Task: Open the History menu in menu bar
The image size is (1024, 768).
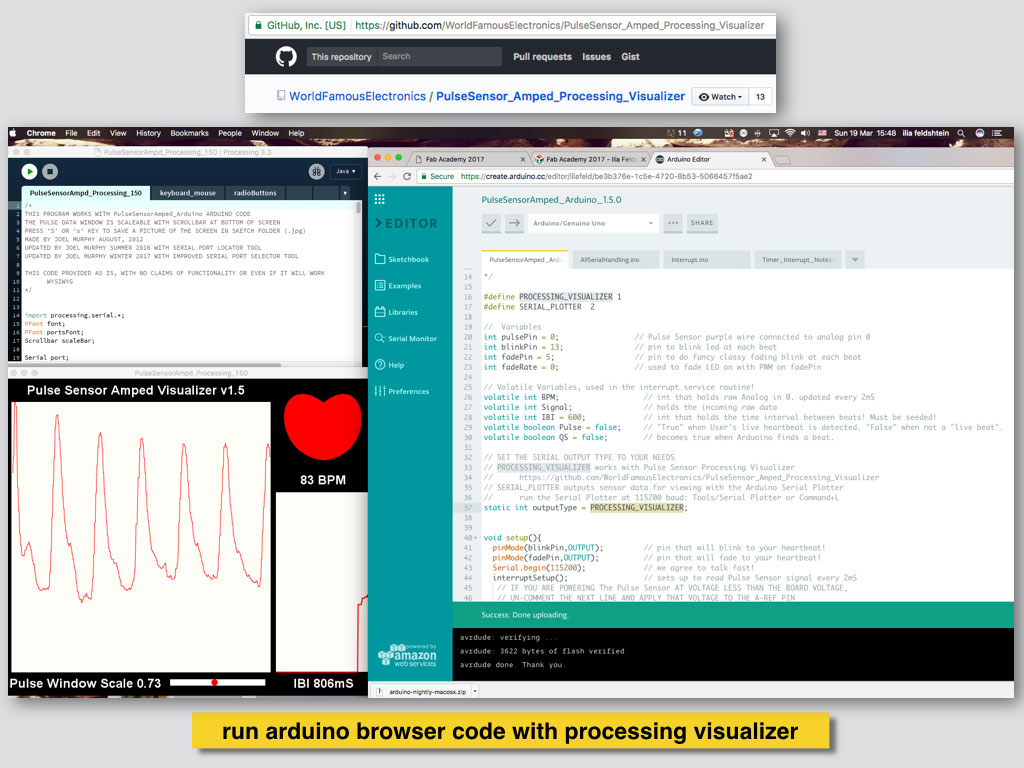Action: tap(148, 133)
